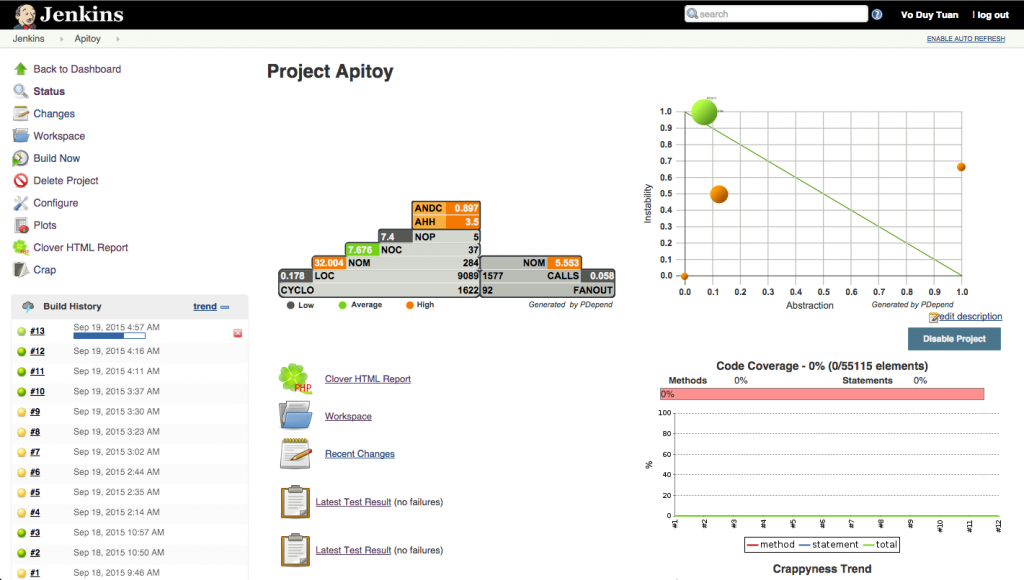
Task: Open Configure via its tools icon
Action: click(20, 203)
